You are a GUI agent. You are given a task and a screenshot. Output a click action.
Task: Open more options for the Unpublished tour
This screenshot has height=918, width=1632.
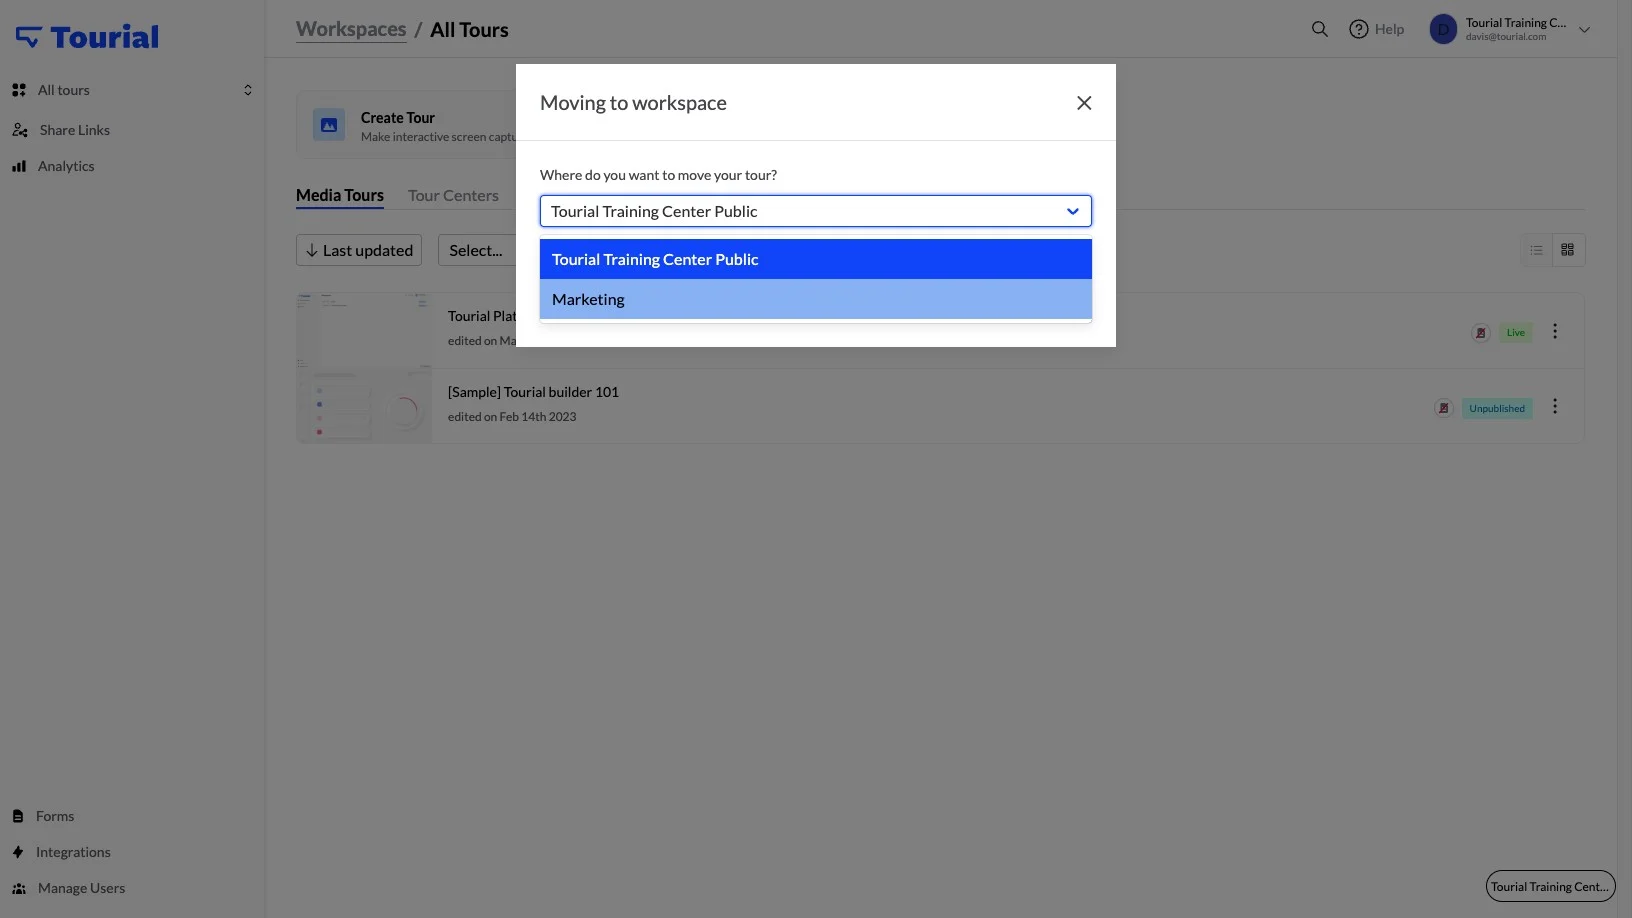pyautogui.click(x=1555, y=406)
